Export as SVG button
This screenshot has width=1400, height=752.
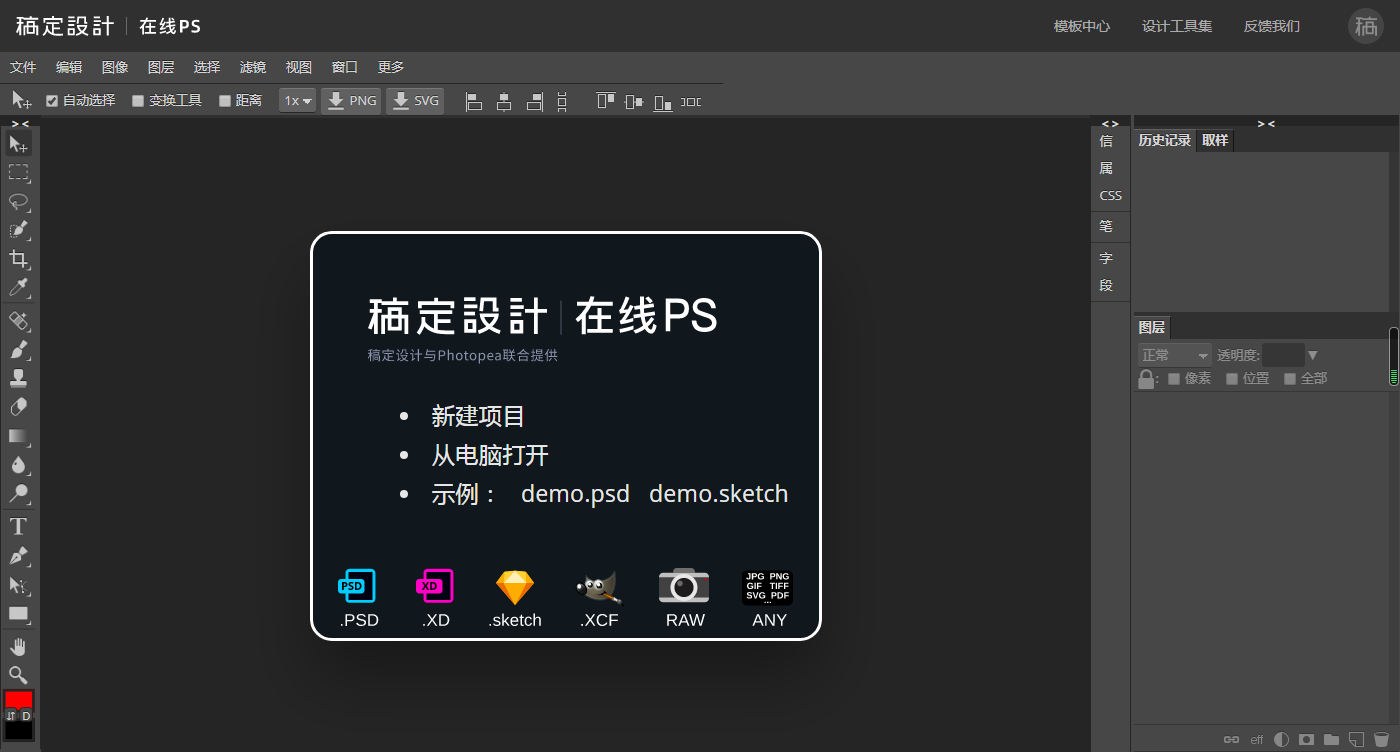click(415, 101)
